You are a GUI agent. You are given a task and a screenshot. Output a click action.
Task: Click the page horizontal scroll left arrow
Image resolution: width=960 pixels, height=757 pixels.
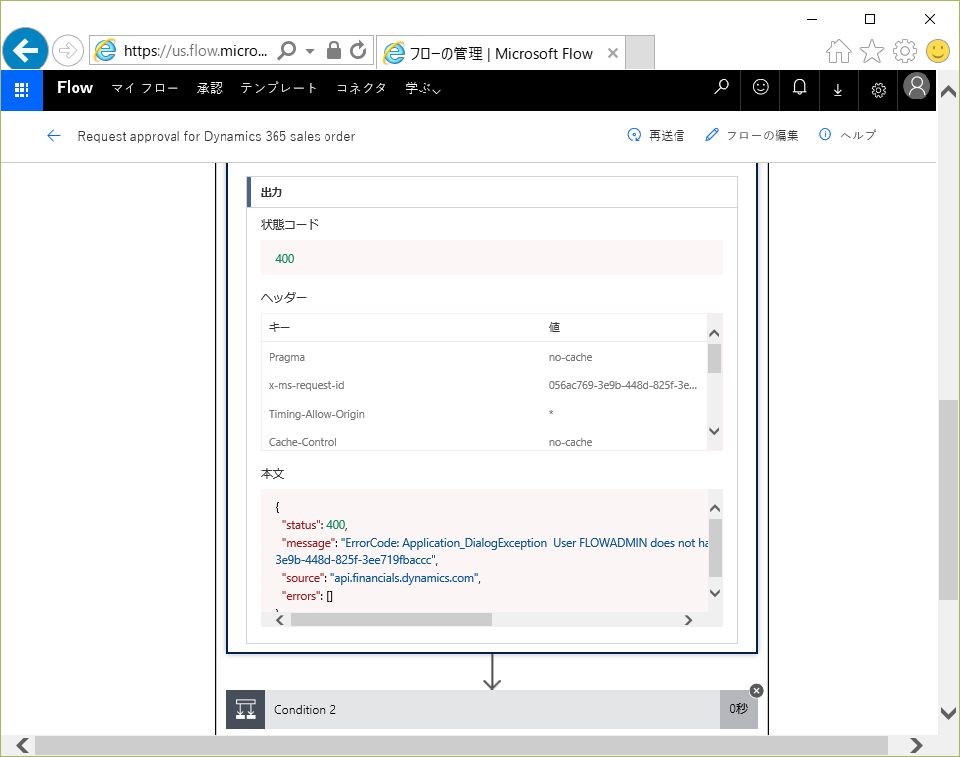22,745
